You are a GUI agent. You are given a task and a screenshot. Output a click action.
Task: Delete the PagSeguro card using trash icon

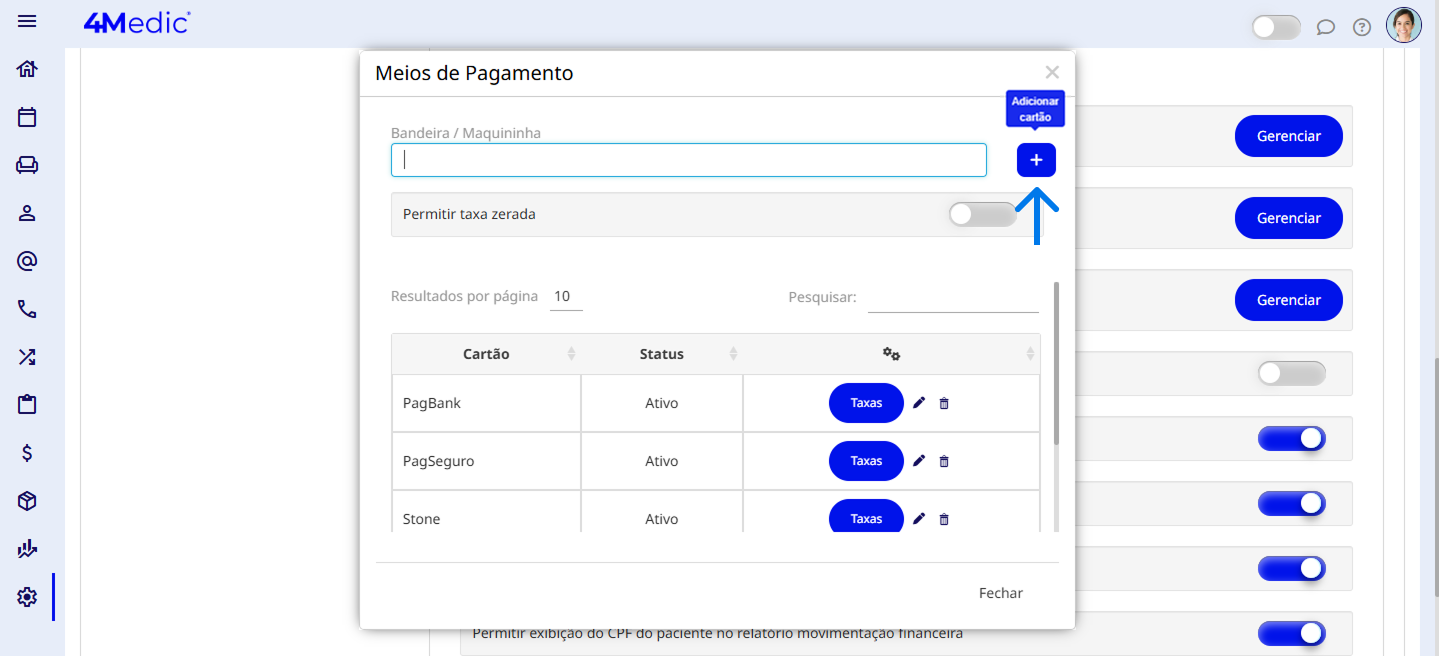click(x=944, y=461)
